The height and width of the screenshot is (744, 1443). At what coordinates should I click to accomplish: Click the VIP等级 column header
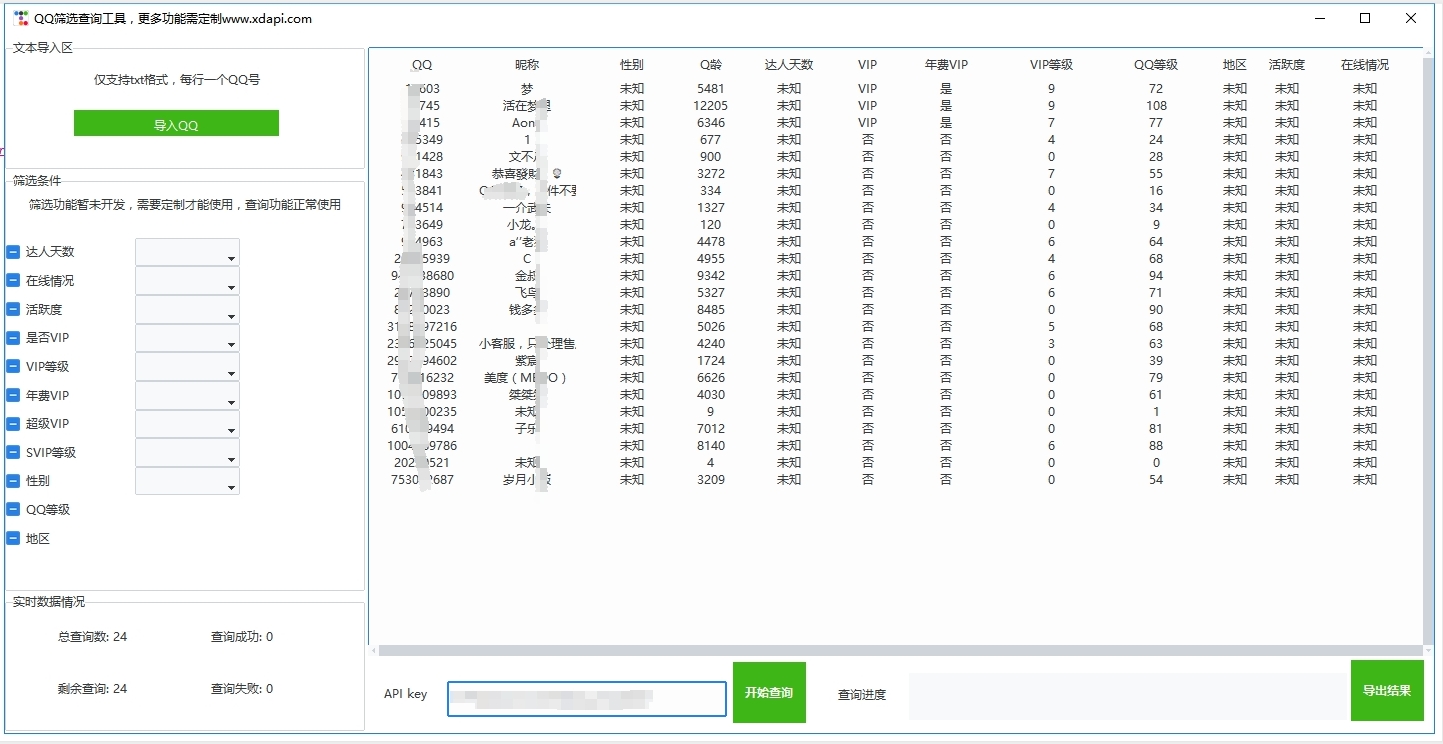1051,64
